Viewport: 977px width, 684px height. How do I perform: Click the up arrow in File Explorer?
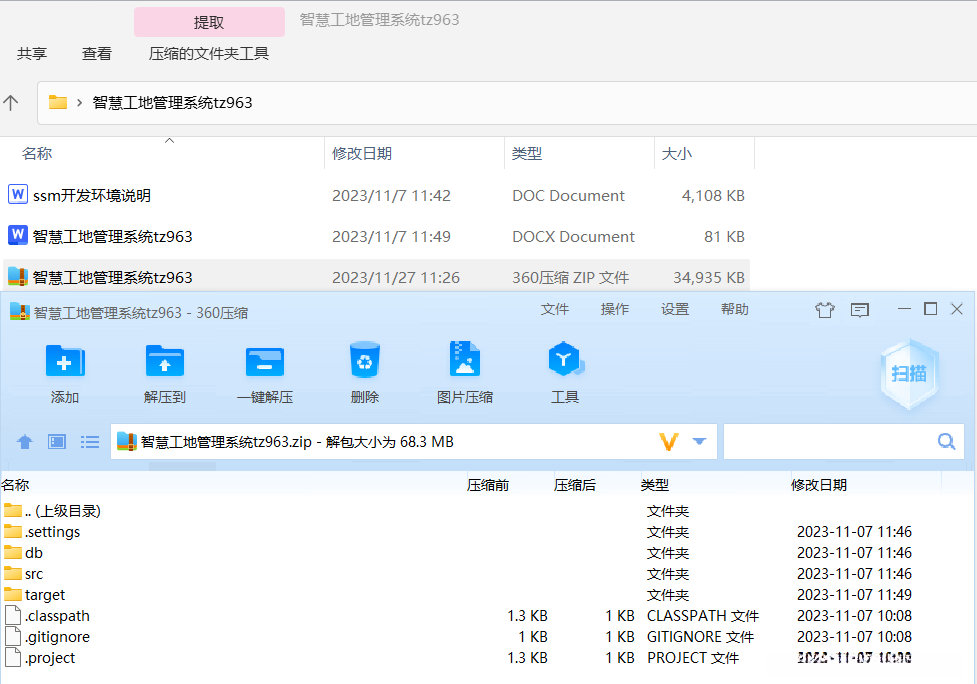tap(11, 103)
